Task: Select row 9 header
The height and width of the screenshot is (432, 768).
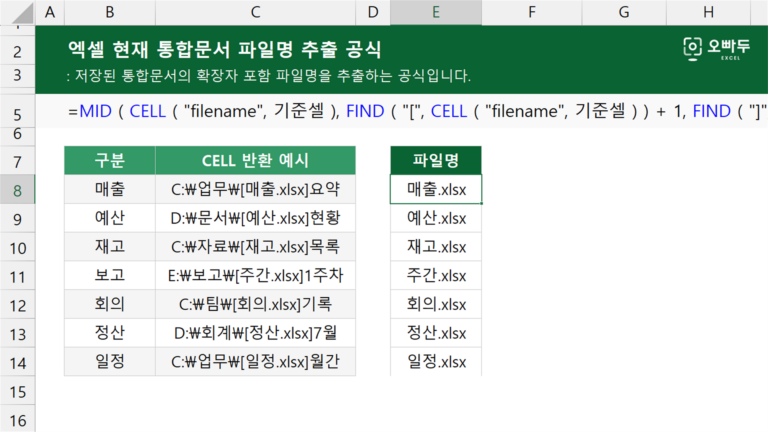Action: point(18,218)
